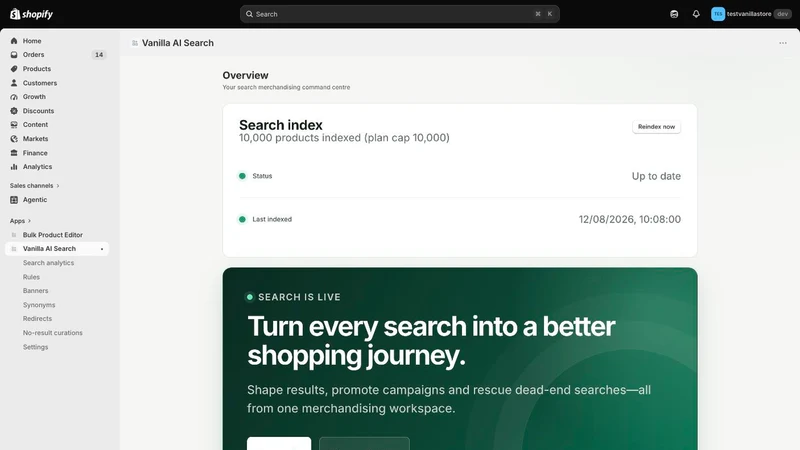This screenshot has height=450, width=800.
Task: Open the app Settings subpage
Action: click(35, 347)
